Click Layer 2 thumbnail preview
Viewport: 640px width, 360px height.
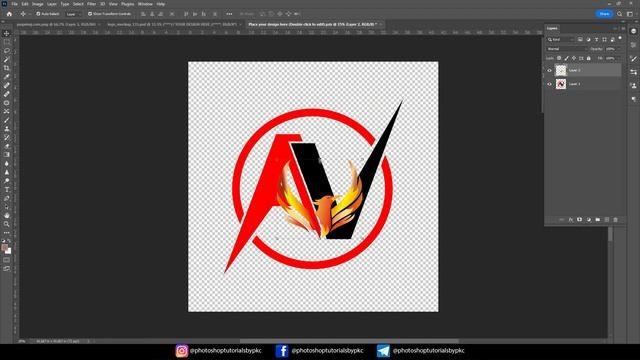pos(561,70)
